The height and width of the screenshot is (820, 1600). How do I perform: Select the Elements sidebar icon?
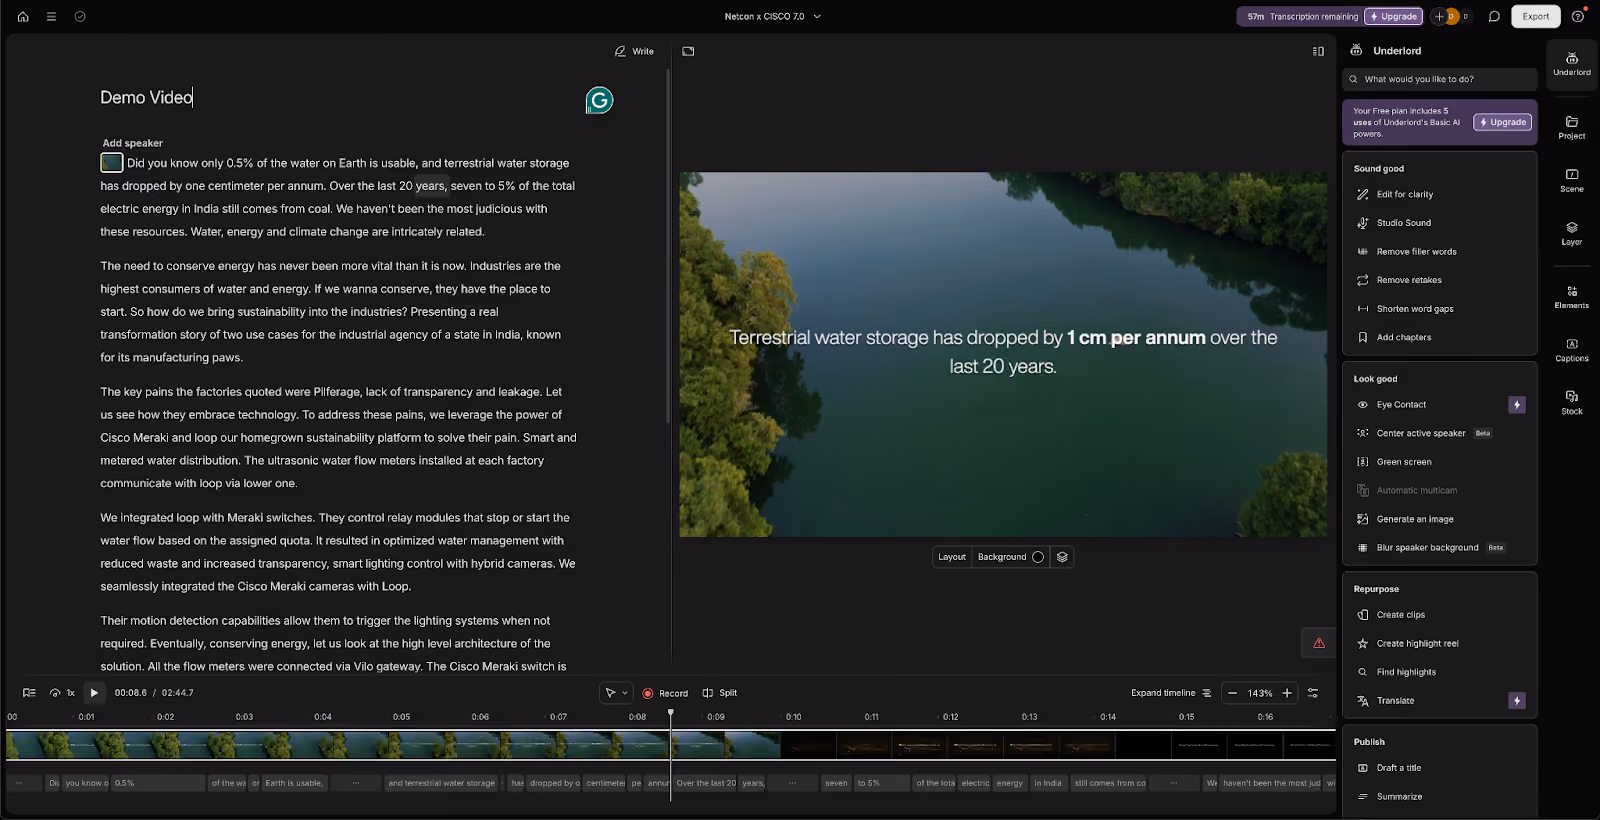click(x=1571, y=296)
